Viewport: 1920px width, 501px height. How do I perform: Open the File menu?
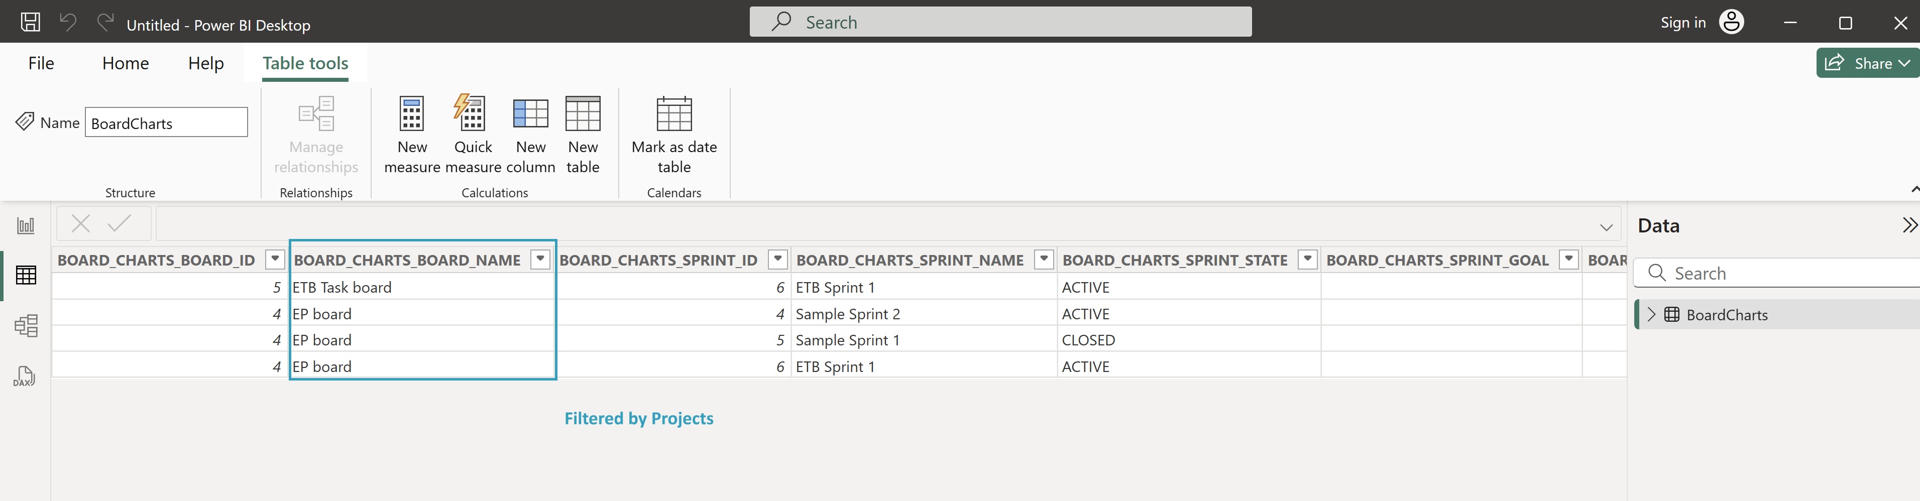41,63
